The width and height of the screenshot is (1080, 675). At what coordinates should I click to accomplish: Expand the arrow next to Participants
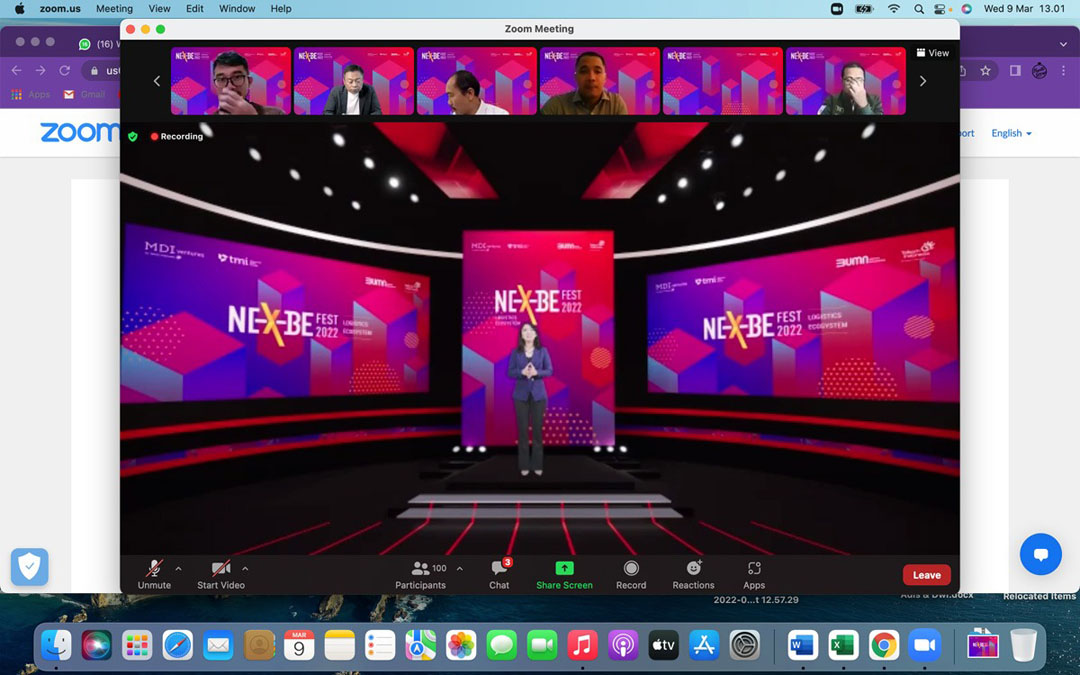pos(460,569)
